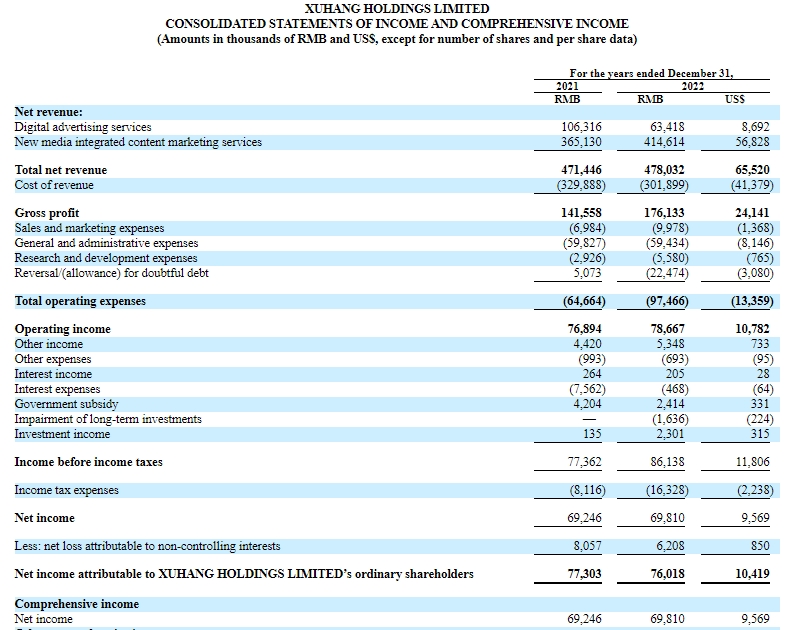Image resolution: width=791 pixels, height=630 pixels.
Task: Select the 2021 column year header
Action: coord(568,86)
